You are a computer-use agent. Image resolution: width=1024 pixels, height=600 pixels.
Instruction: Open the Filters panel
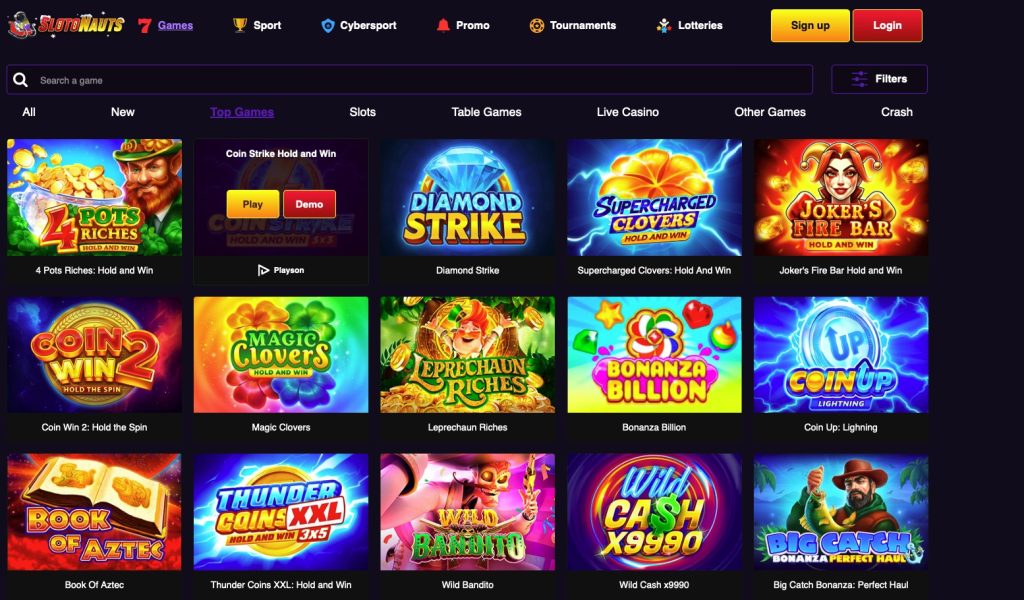[x=879, y=79]
